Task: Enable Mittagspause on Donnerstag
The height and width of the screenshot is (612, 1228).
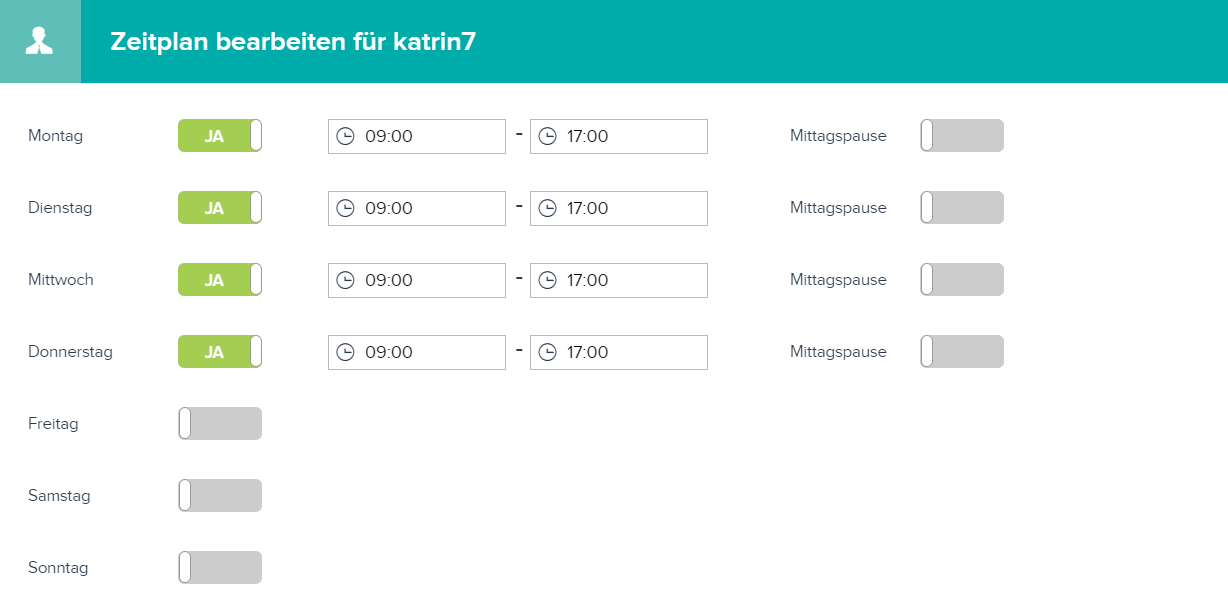Action: tap(962, 352)
